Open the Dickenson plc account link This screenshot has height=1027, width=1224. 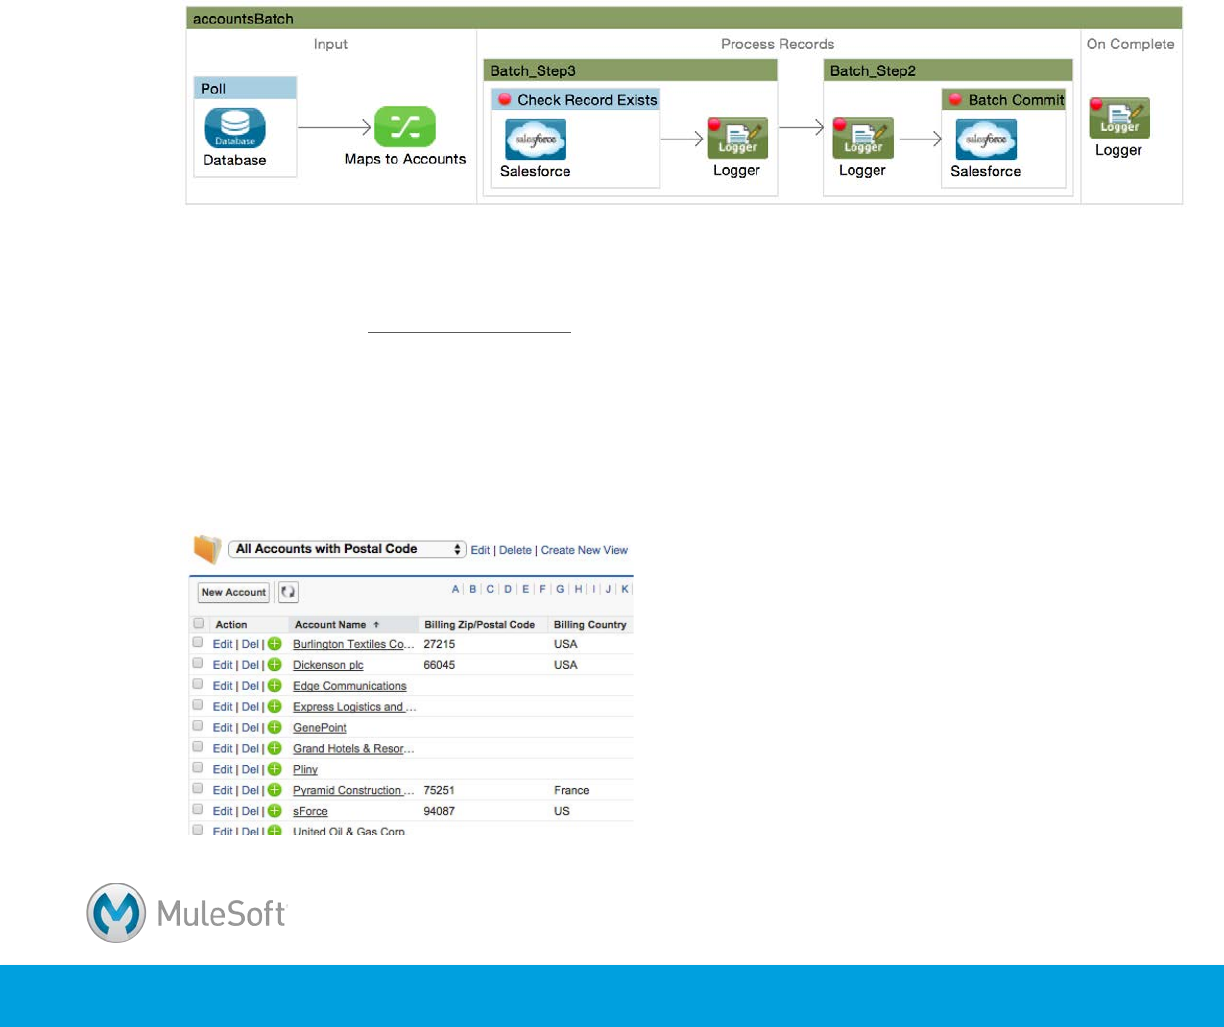(328, 665)
